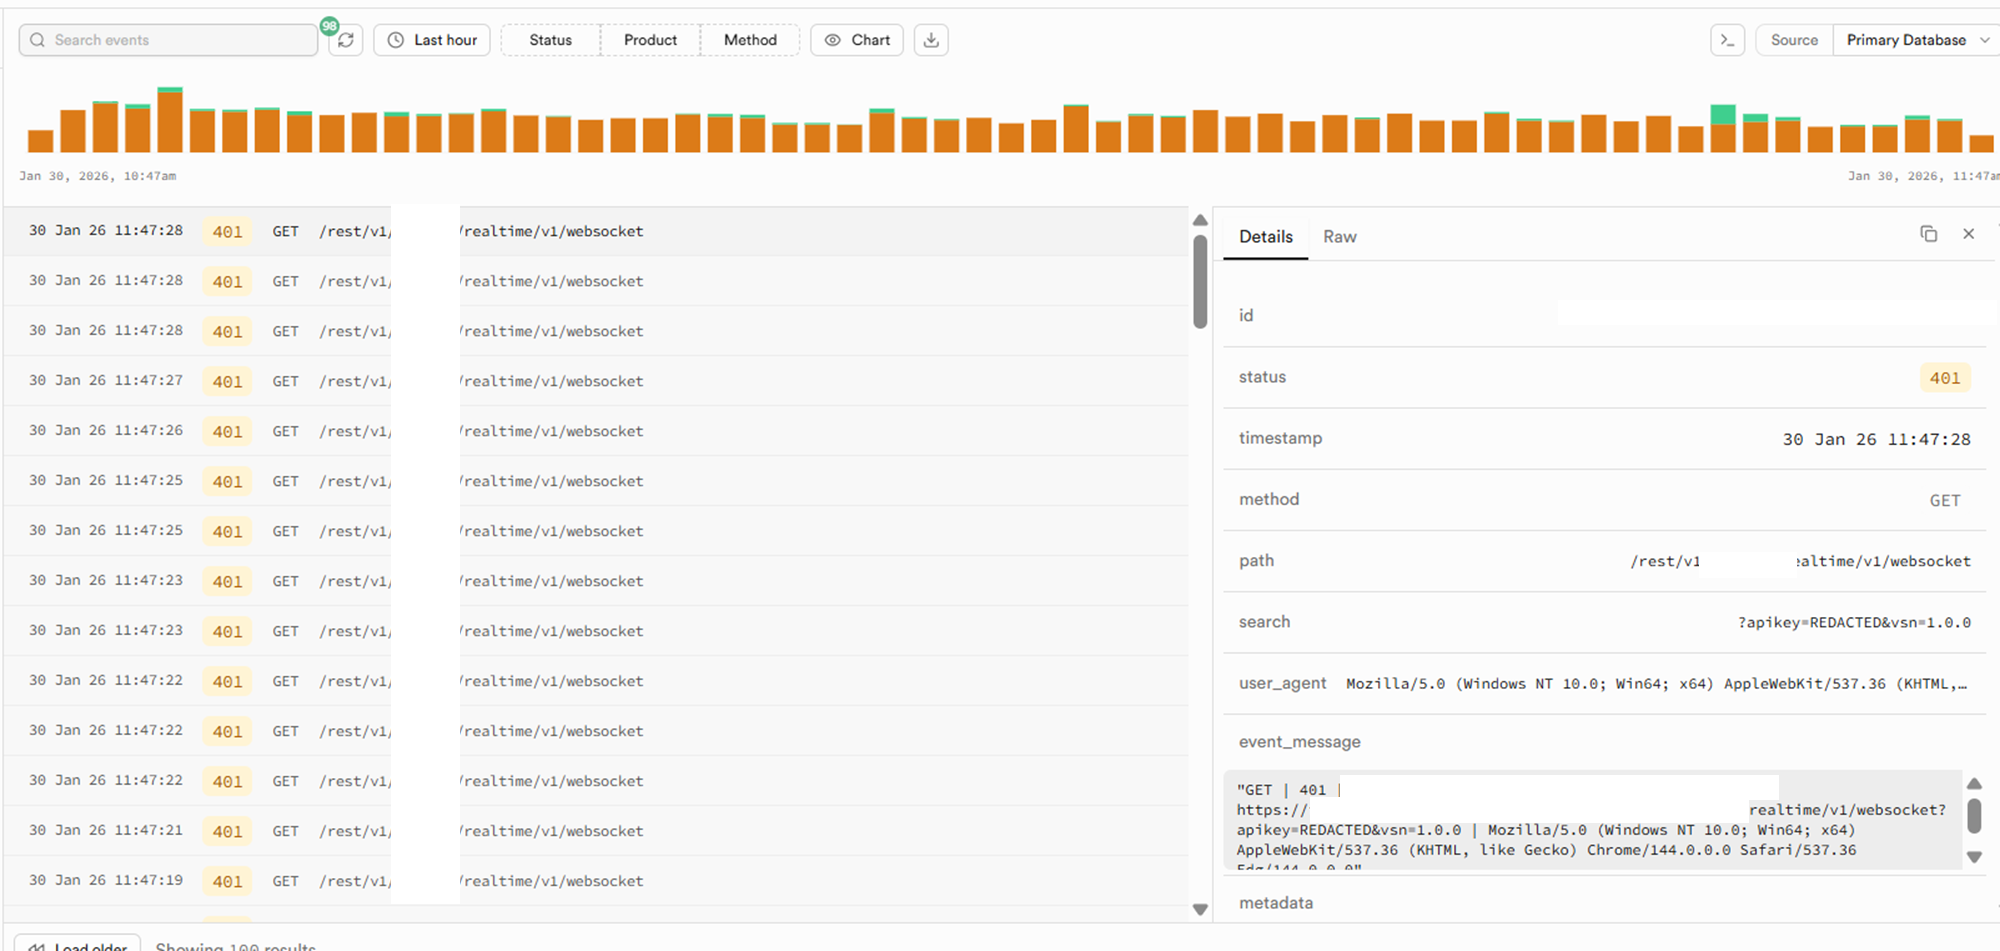
Task: Open the Method filter
Action: [x=750, y=40]
